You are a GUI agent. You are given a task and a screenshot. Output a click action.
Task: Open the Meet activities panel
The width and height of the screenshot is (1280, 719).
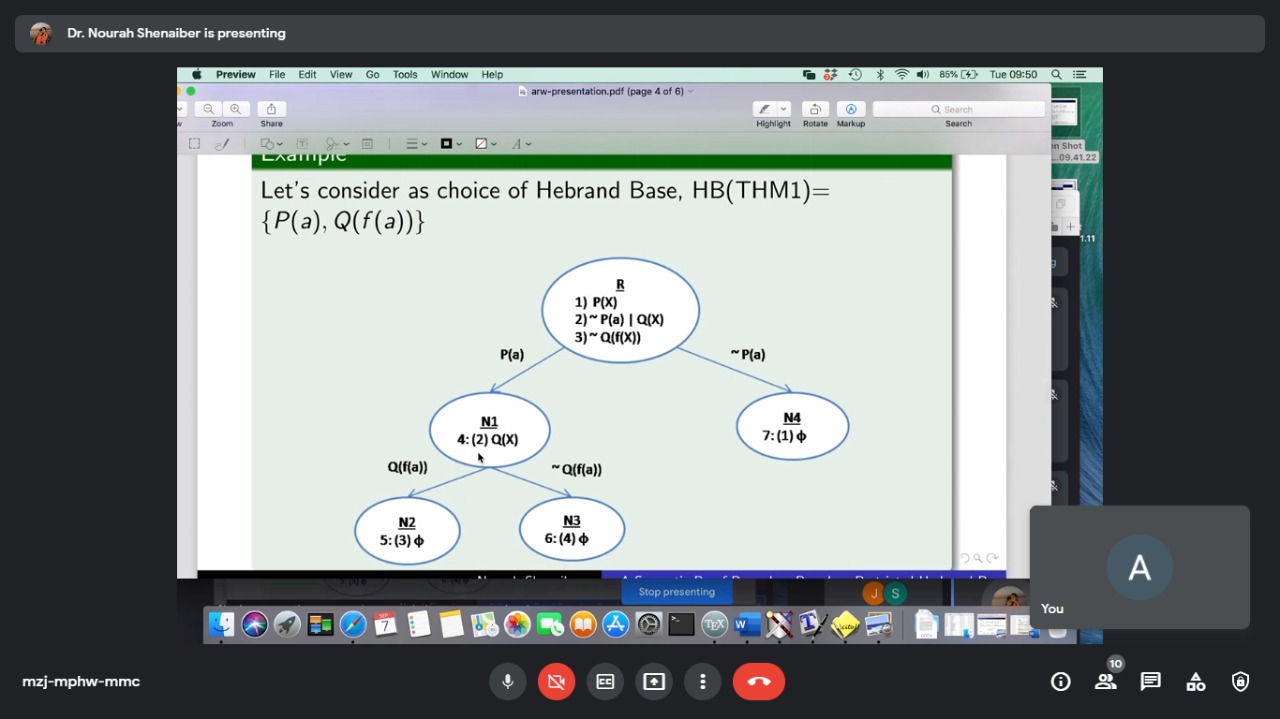click(x=1196, y=682)
